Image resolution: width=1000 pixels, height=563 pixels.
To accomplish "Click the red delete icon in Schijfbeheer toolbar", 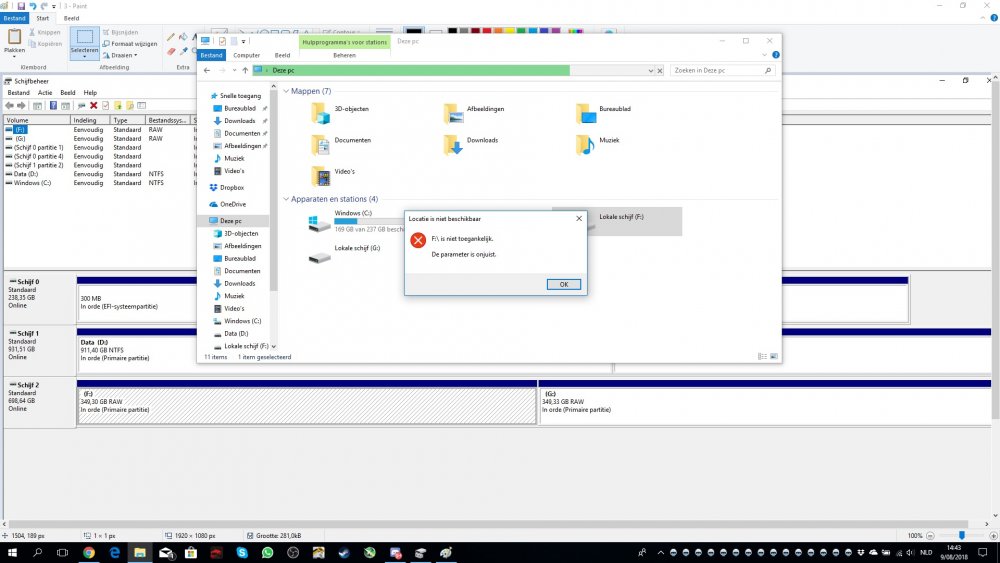I will (x=93, y=105).
